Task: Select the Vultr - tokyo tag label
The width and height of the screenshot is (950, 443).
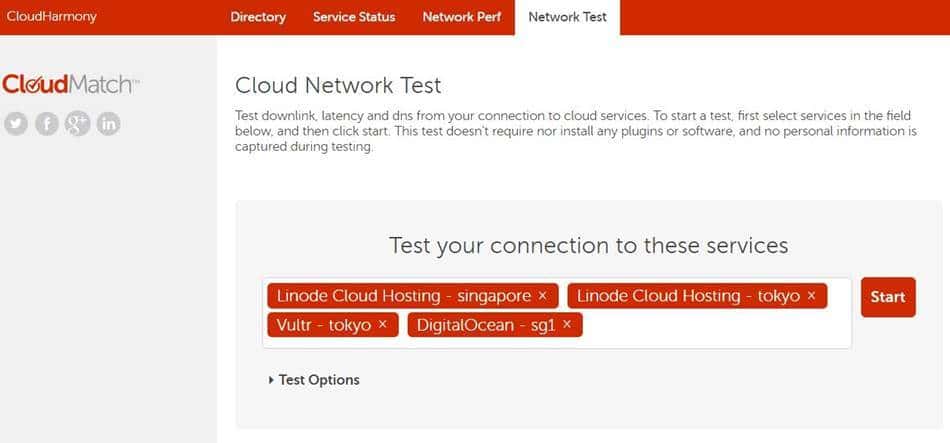Action: (323, 325)
